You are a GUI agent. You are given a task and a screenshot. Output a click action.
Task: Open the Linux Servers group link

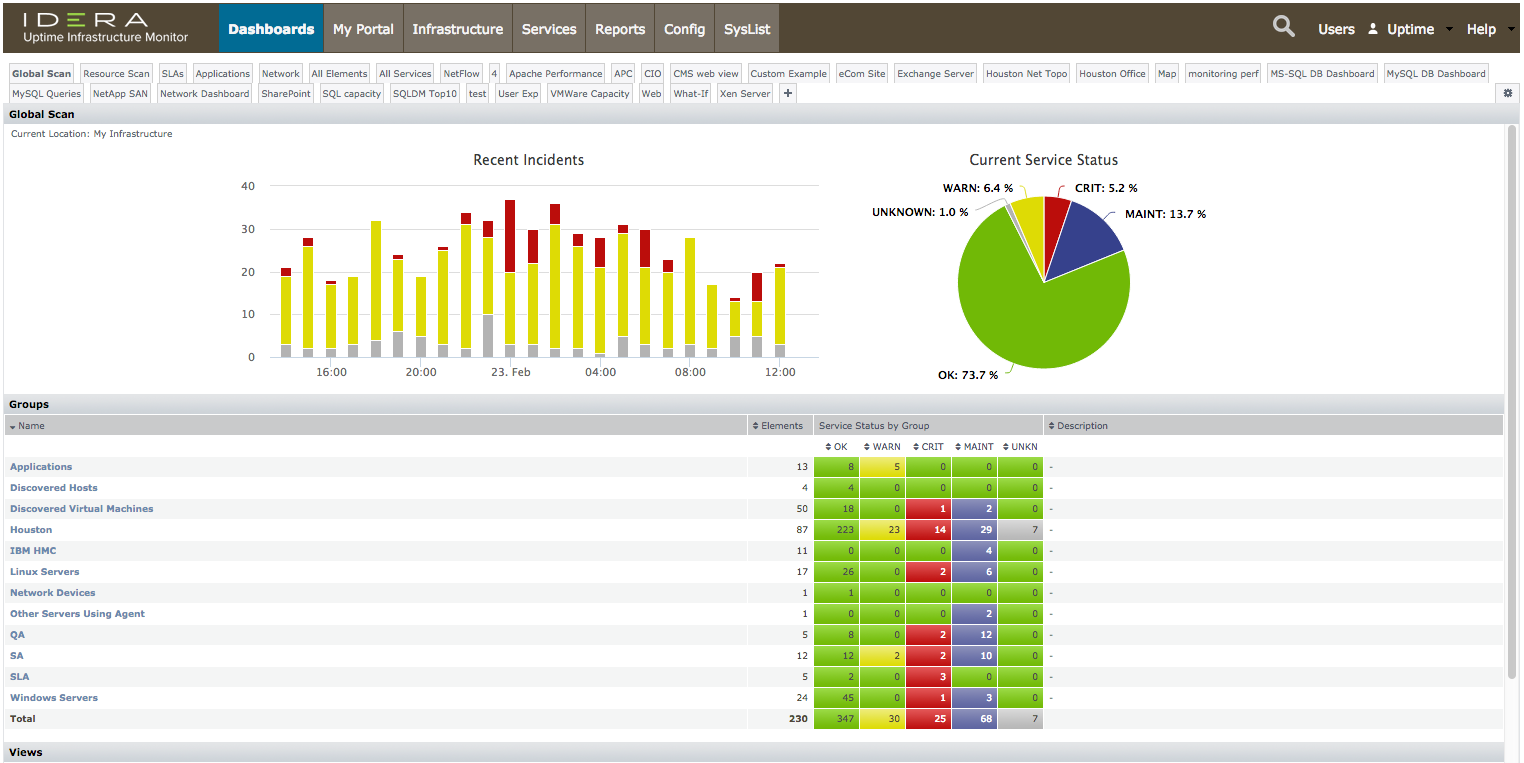click(x=44, y=572)
